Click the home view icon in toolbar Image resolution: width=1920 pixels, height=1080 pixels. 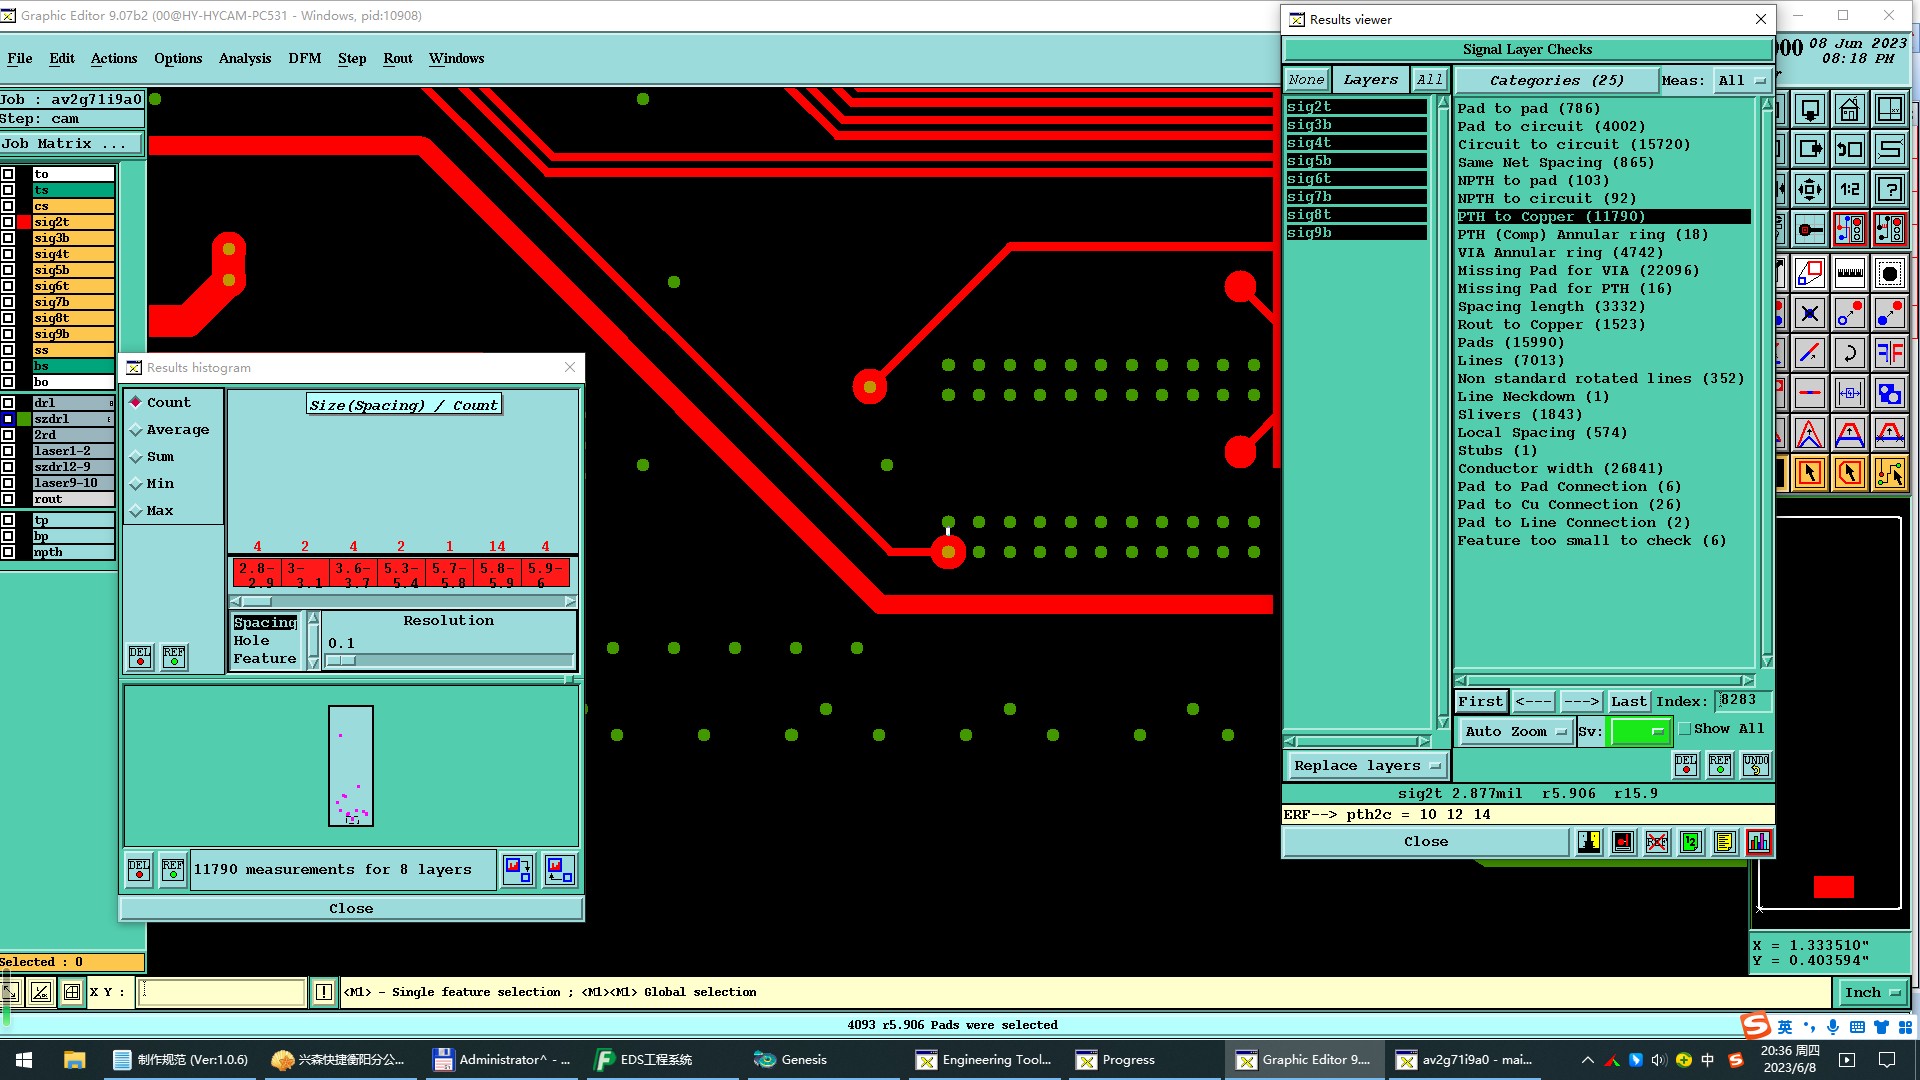(1849, 109)
